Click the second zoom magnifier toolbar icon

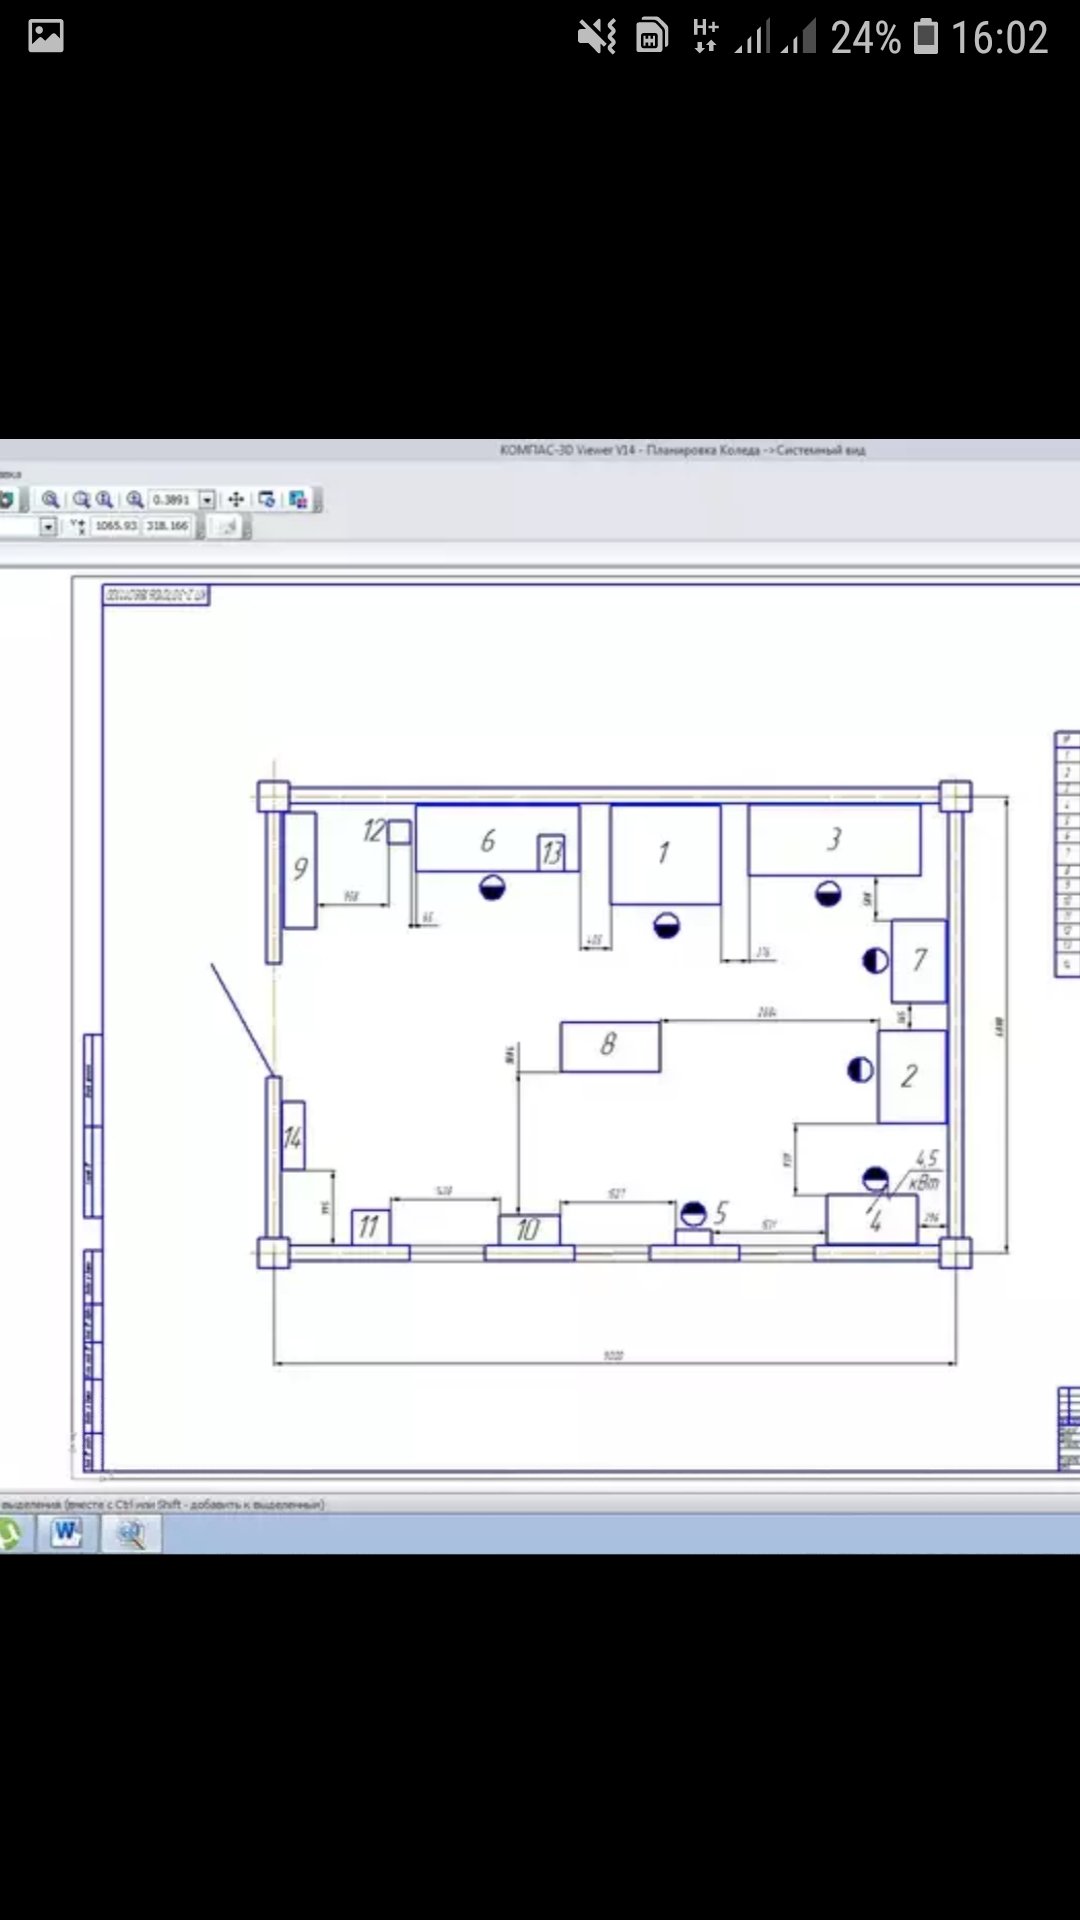82,499
